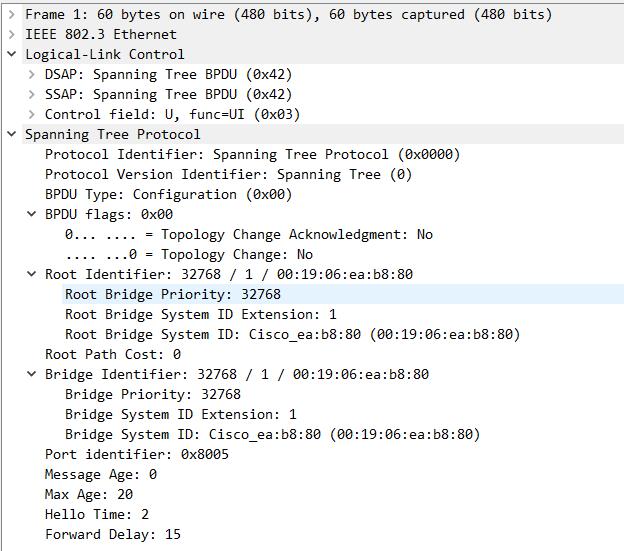This screenshot has width=624, height=551.
Task: Select the Root Bridge Priority row
Action: pos(172,294)
